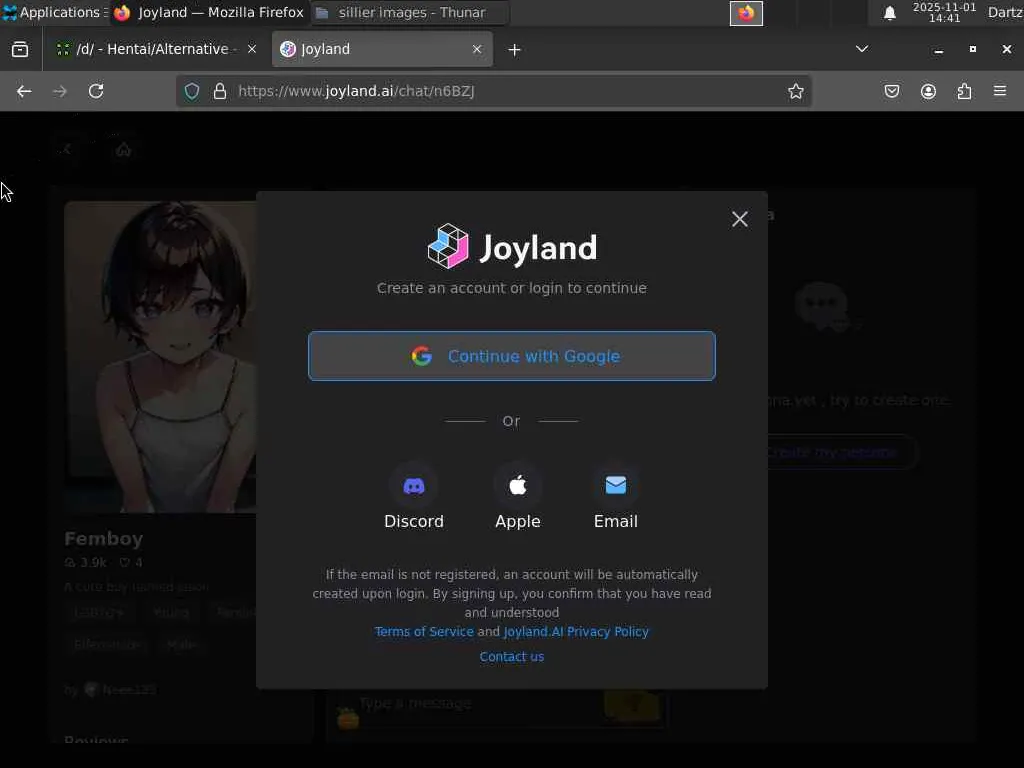Switch to sillier images - Thunar window

coord(409,12)
